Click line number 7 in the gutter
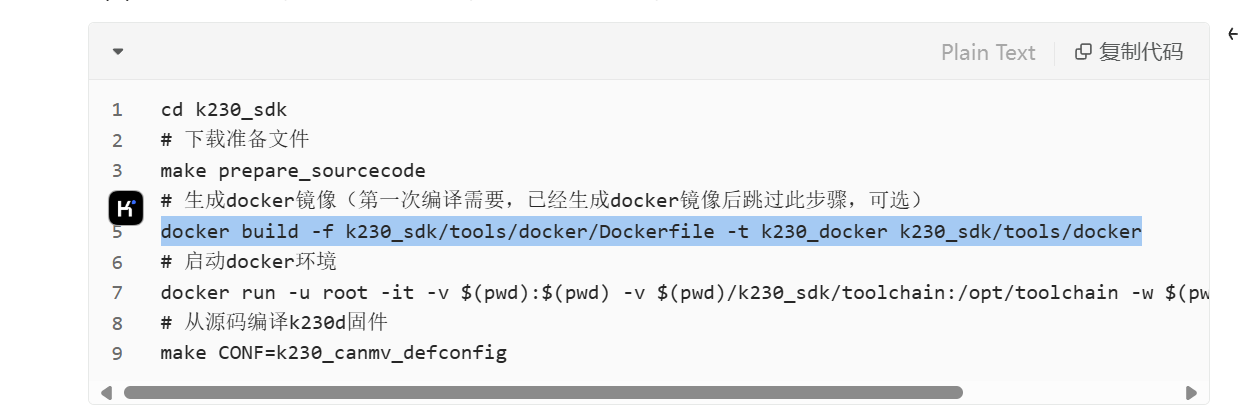This screenshot has width=1238, height=413. 118,293
